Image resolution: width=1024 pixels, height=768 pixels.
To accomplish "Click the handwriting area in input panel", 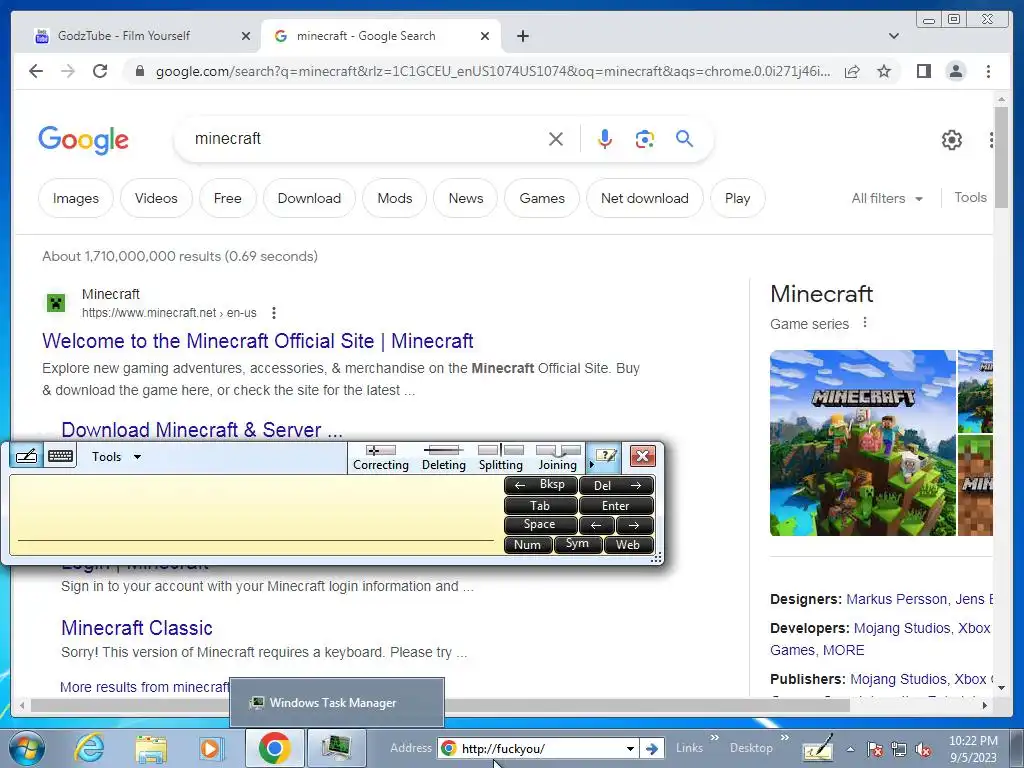I will [x=255, y=515].
